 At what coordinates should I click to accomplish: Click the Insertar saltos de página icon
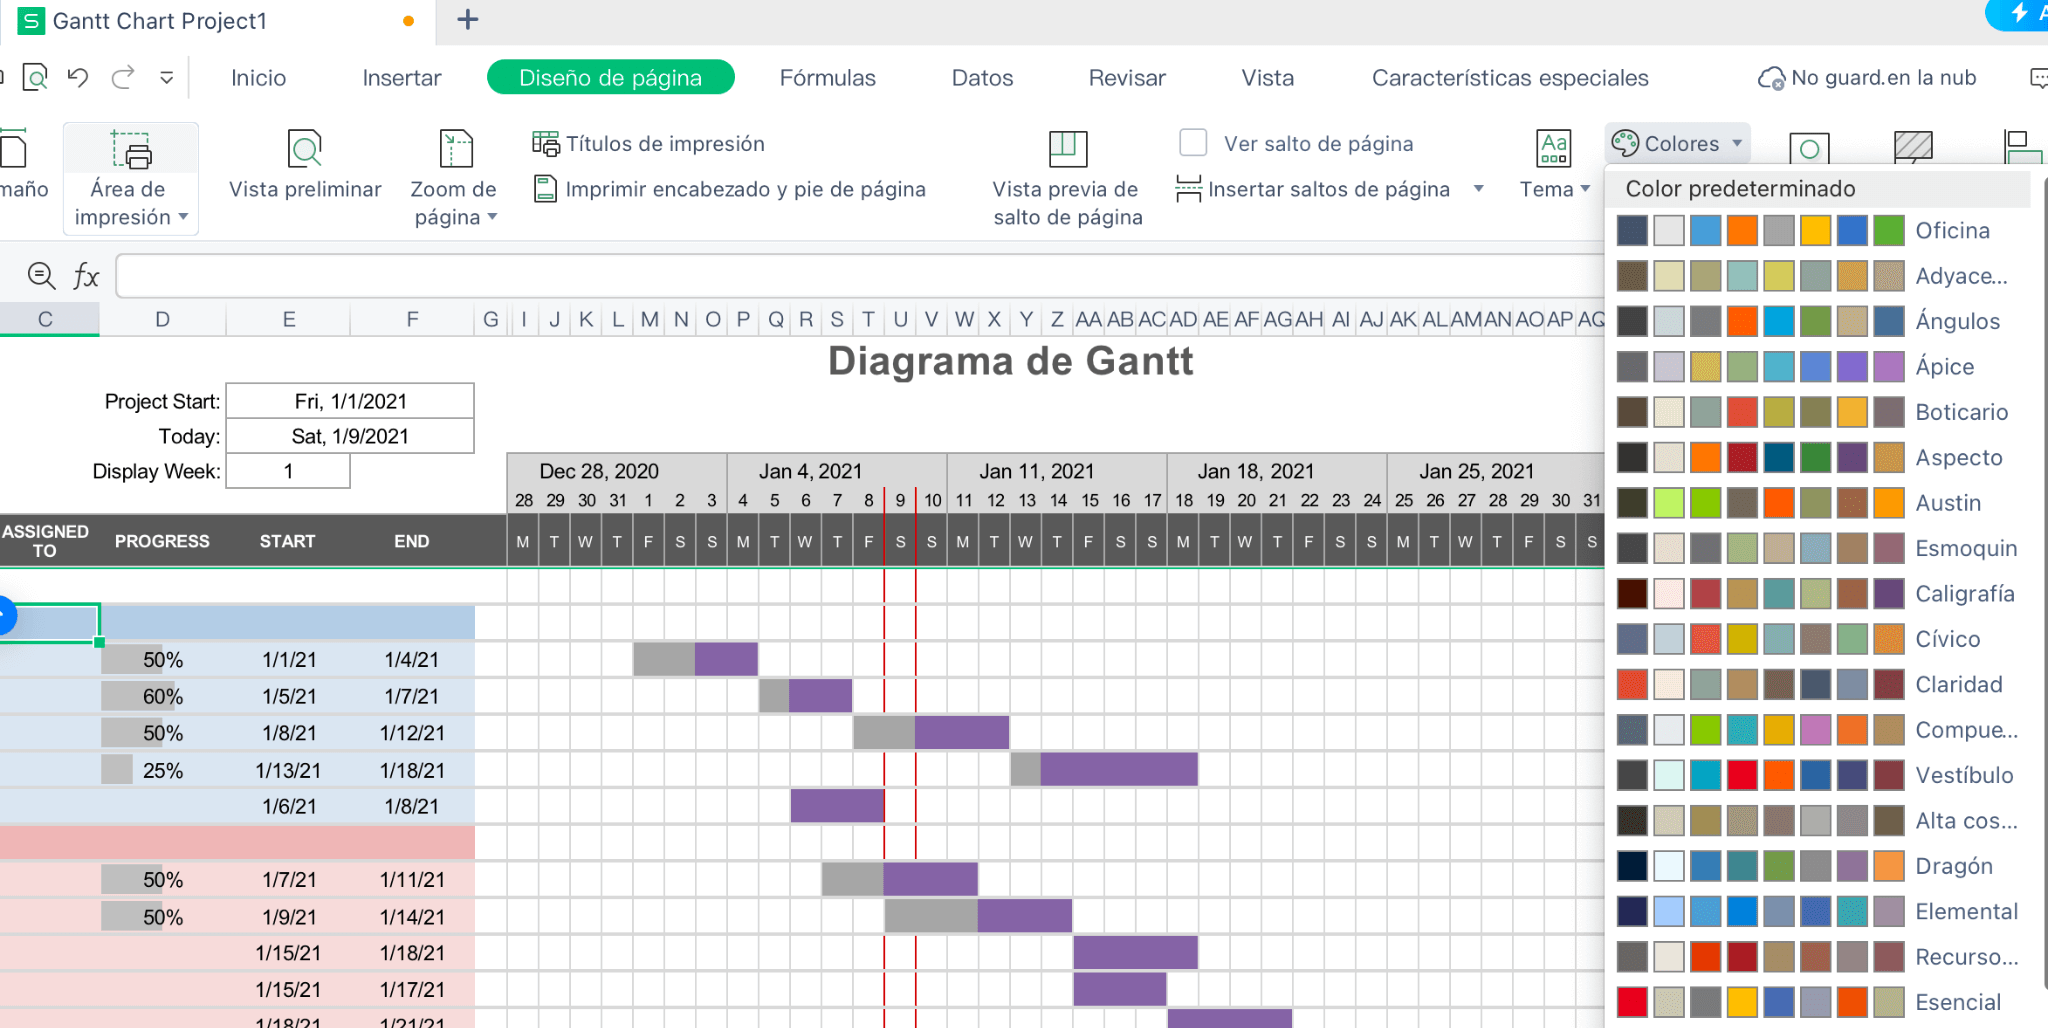[x=1190, y=187]
